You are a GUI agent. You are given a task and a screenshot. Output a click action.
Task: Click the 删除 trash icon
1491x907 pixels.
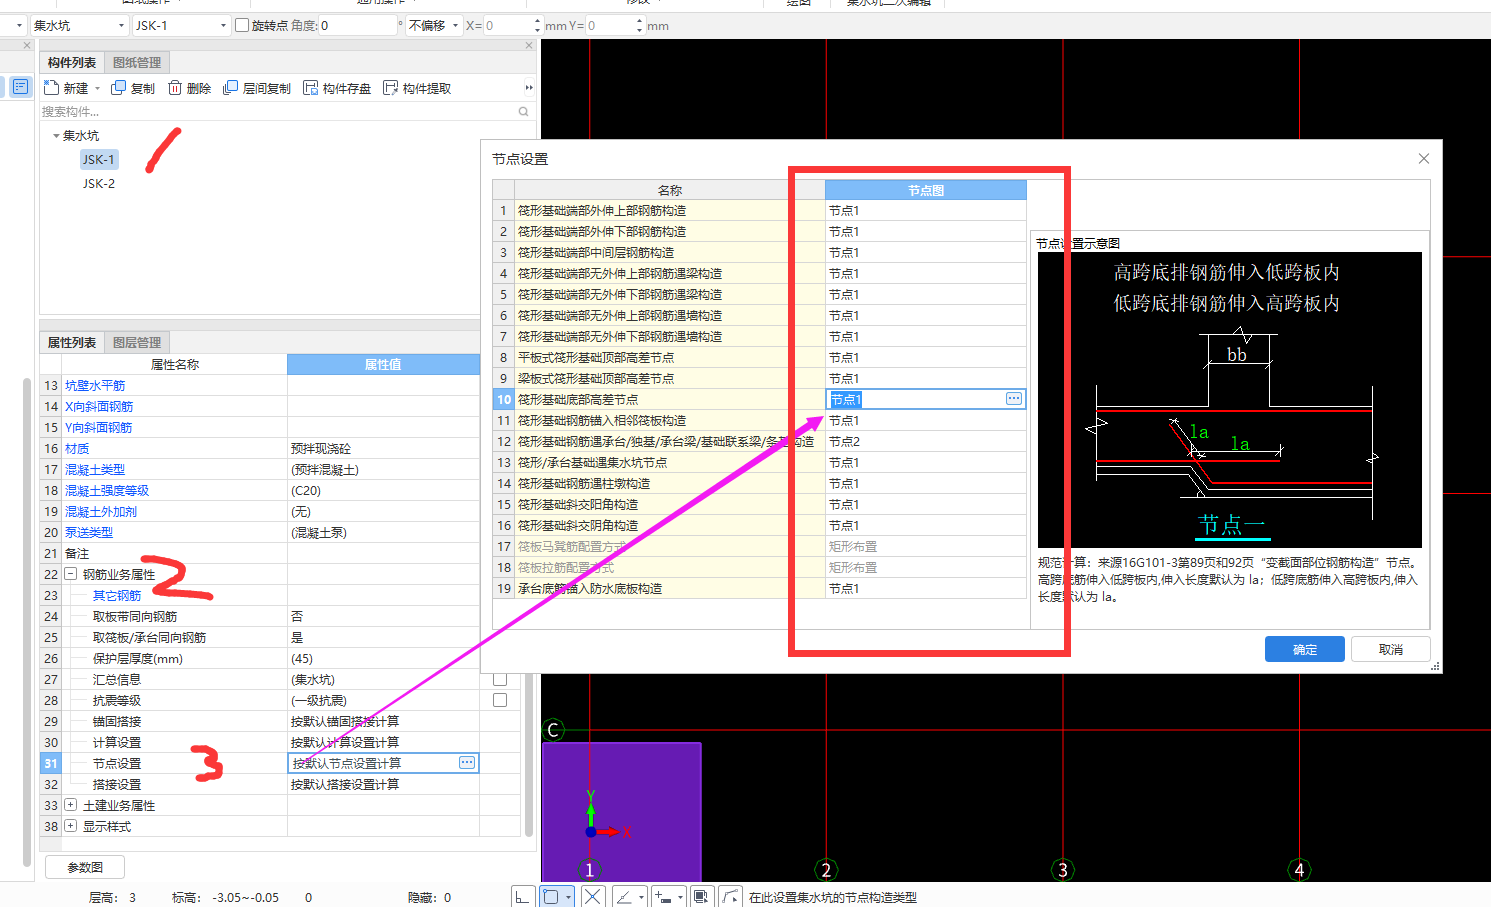tap(175, 88)
